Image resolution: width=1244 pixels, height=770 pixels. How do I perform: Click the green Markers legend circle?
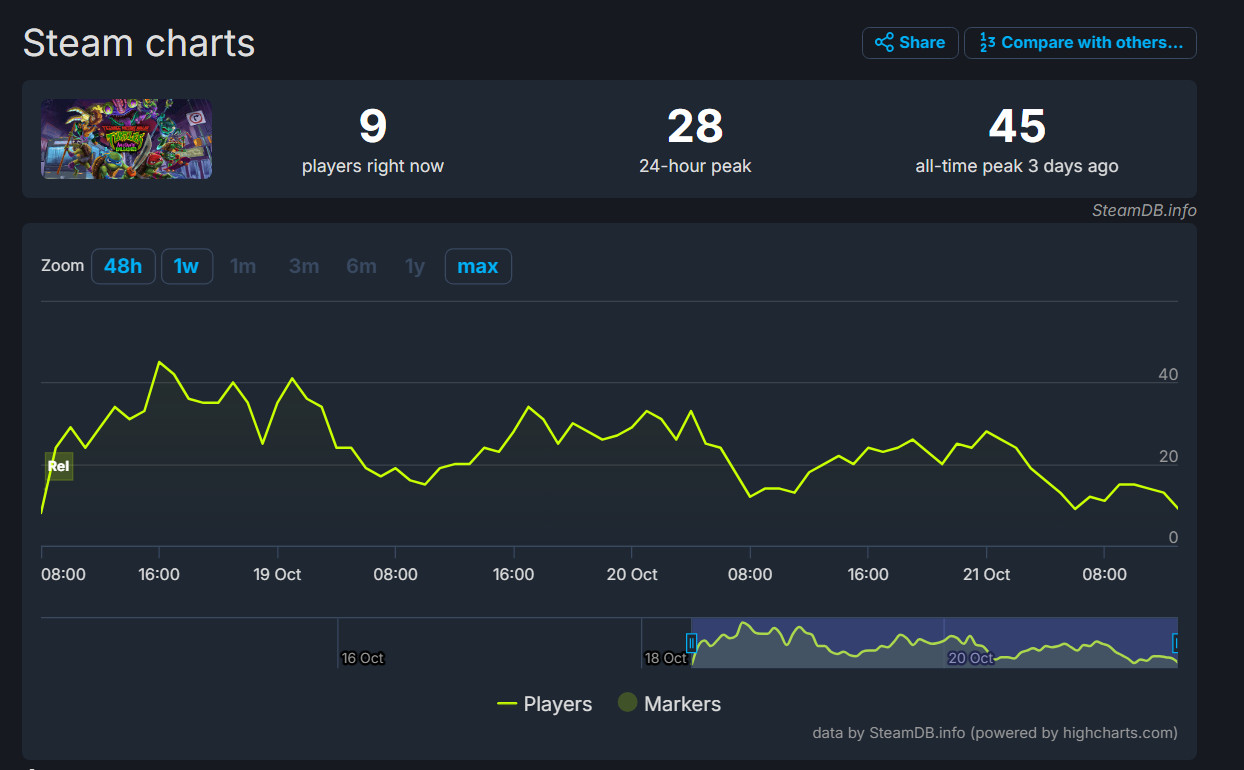pyautogui.click(x=627, y=703)
